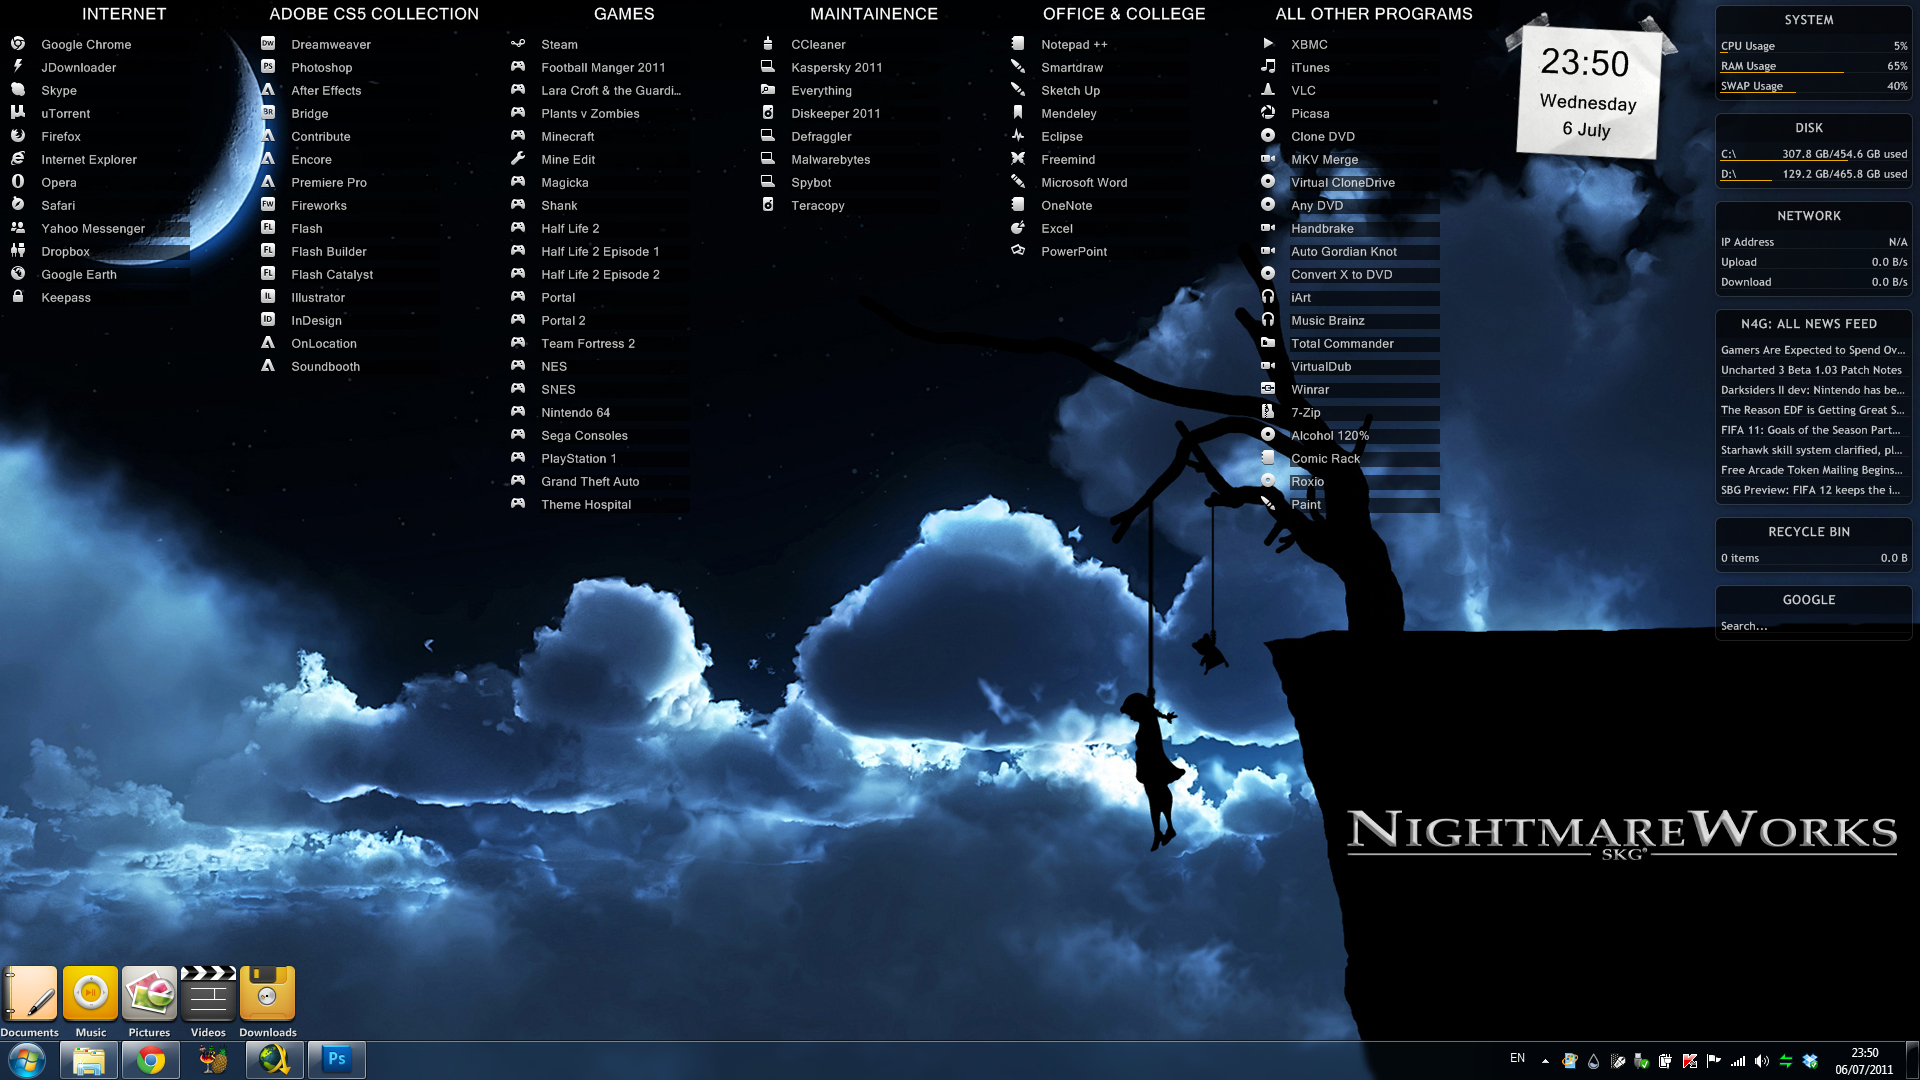Click the Google Chrome icon in launcher list
Screen dimensions: 1920x1080
coord(18,44)
